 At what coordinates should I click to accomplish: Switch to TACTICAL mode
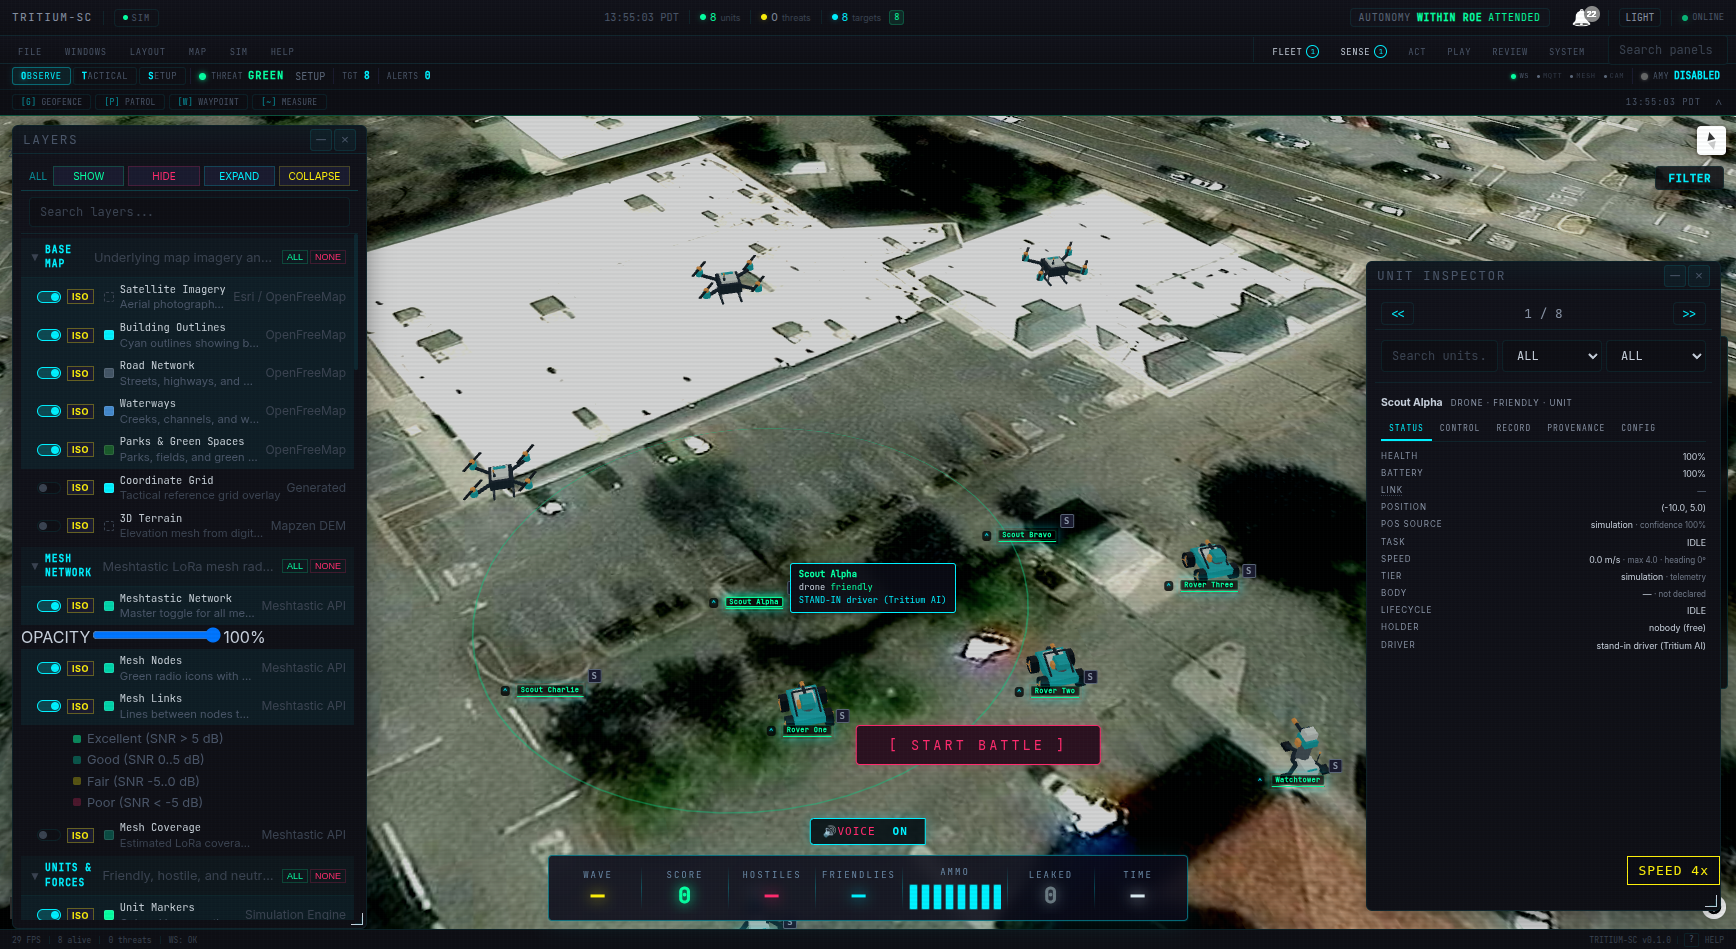coord(105,76)
